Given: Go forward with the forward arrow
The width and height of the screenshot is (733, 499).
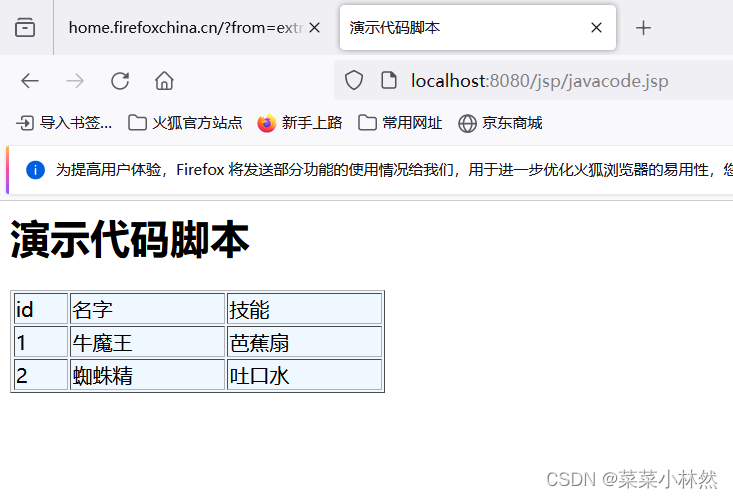Looking at the screenshot, I should [75, 81].
